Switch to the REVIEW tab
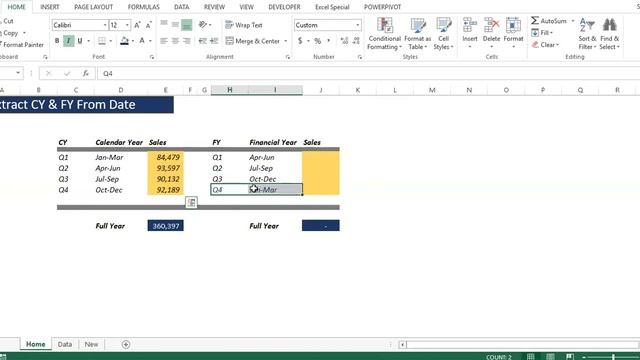Viewport: 640px width, 360px height. 214,7
